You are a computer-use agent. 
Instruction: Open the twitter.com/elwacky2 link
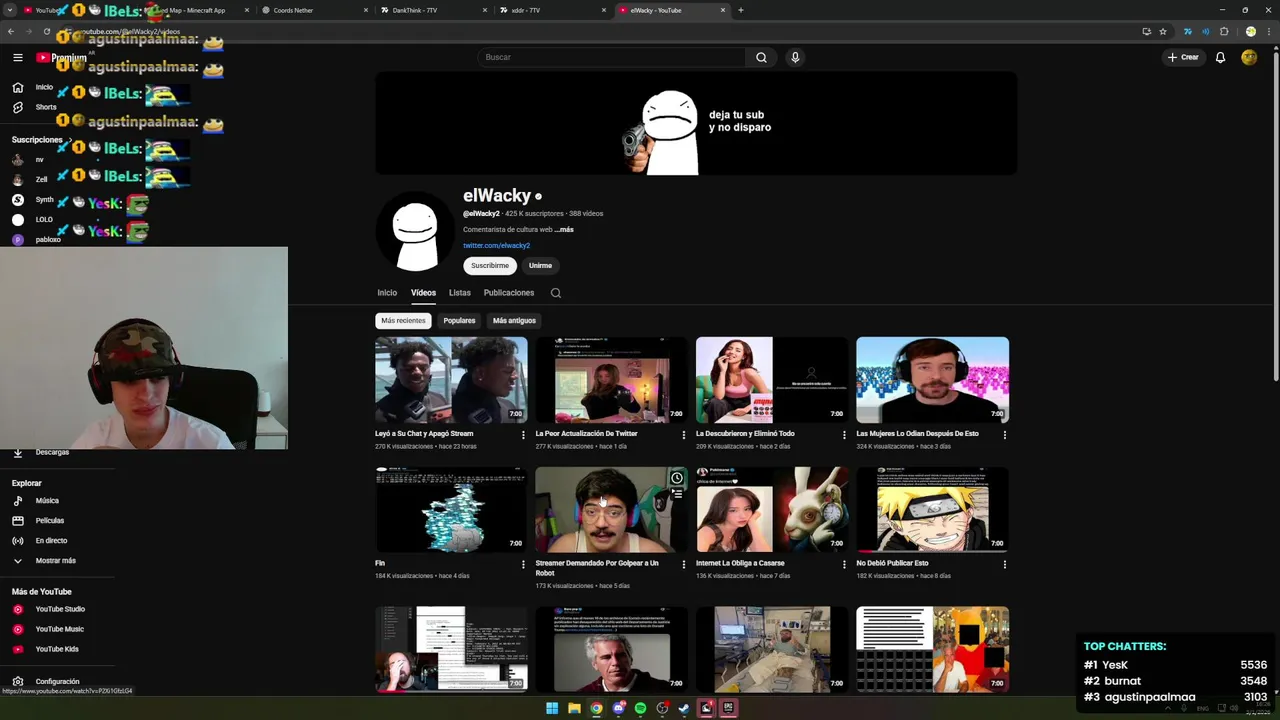tap(496, 245)
